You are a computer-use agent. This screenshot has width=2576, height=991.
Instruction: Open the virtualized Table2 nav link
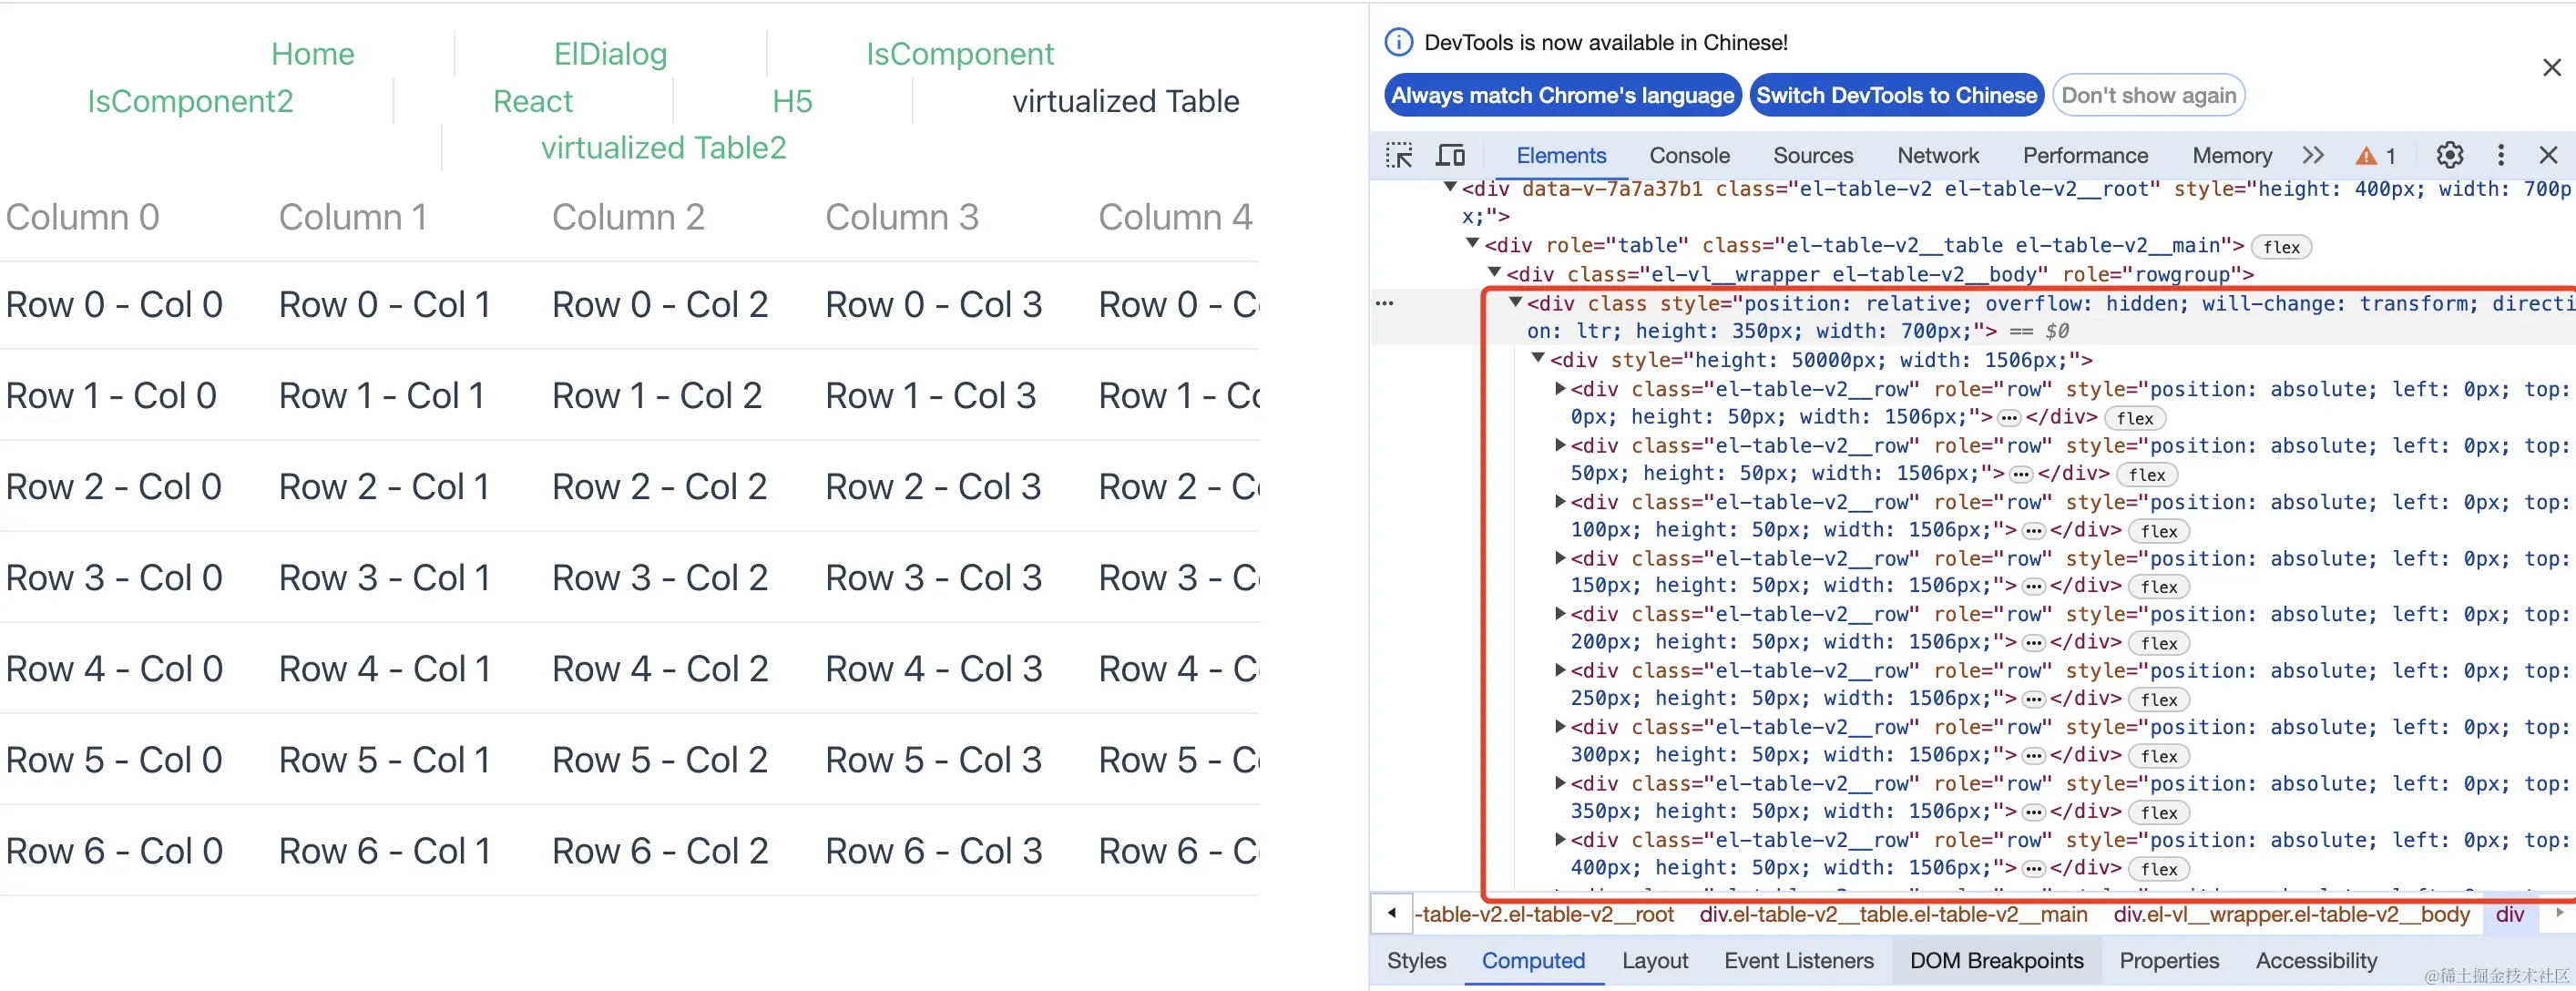663,148
